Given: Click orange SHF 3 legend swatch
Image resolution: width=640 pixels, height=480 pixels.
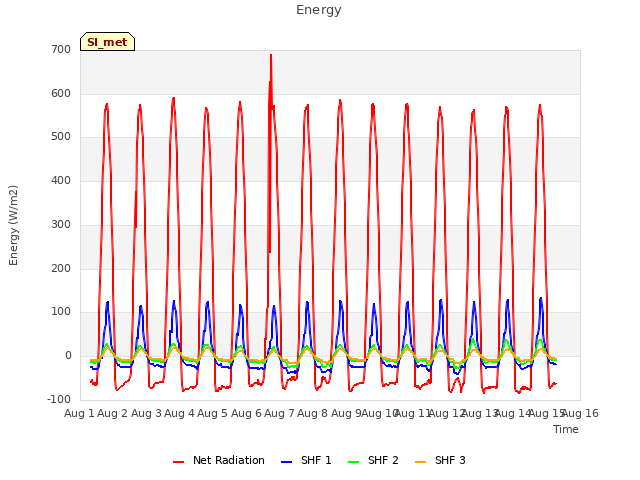Looking at the screenshot, I should coord(420,462).
